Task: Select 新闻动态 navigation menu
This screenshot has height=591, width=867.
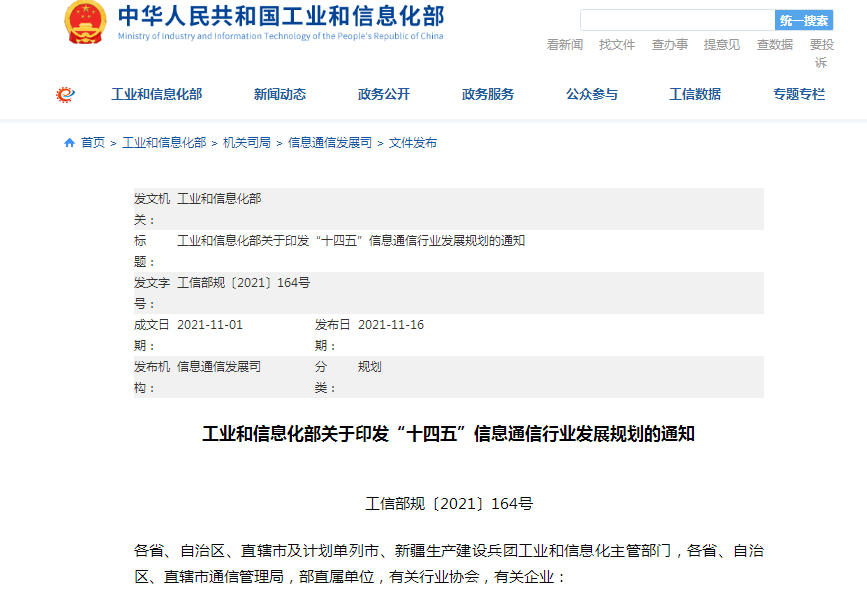Action: [x=280, y=94]
